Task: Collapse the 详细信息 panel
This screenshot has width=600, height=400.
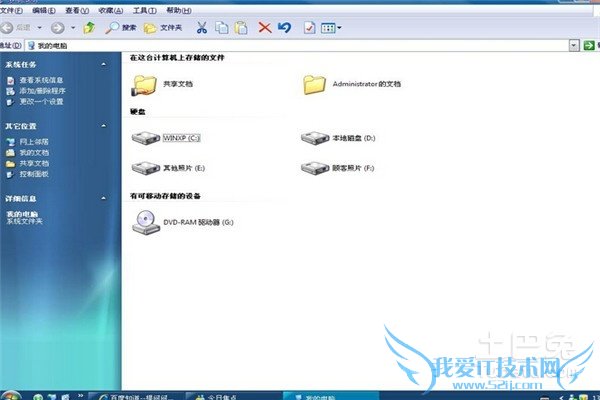Action: coord(103,198)
